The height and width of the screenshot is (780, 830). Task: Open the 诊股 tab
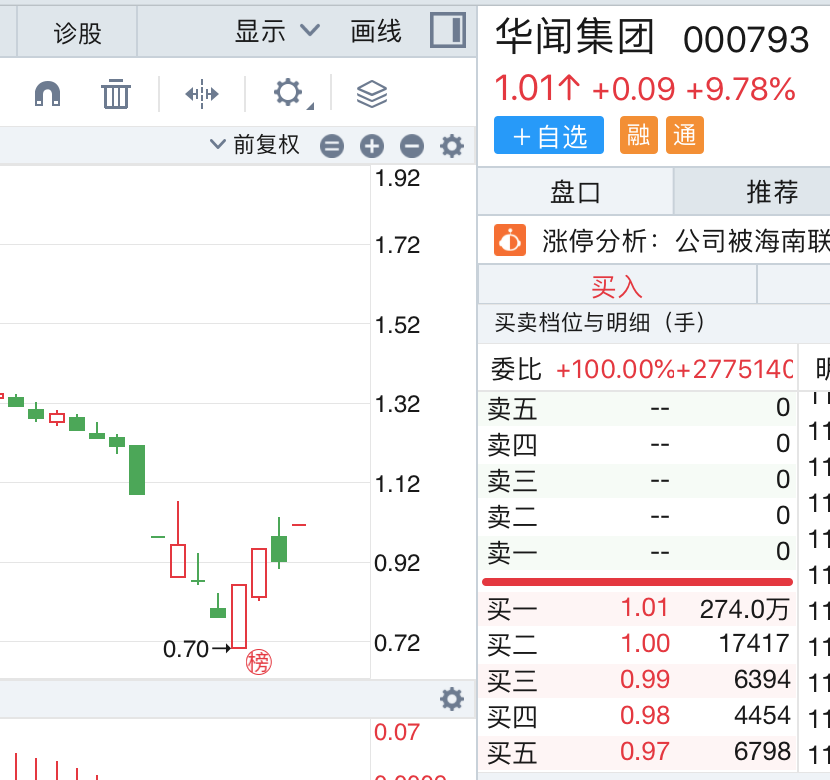78,33
